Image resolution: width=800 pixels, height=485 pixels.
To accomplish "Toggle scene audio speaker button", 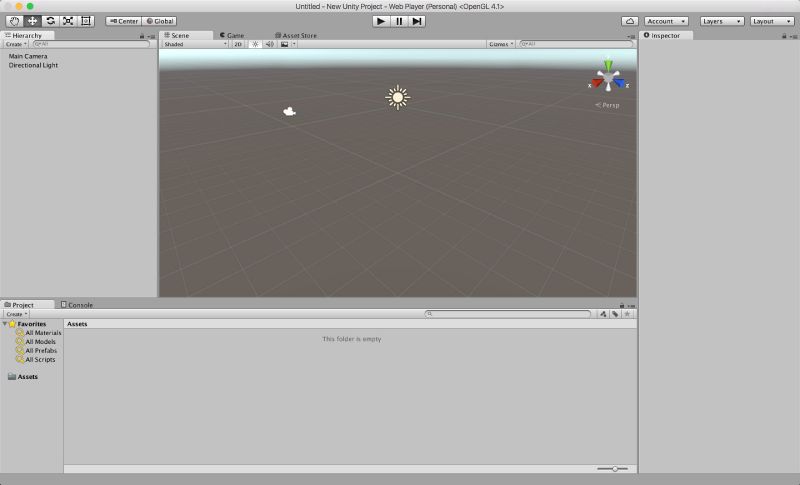I will click(x=270, y=44).
